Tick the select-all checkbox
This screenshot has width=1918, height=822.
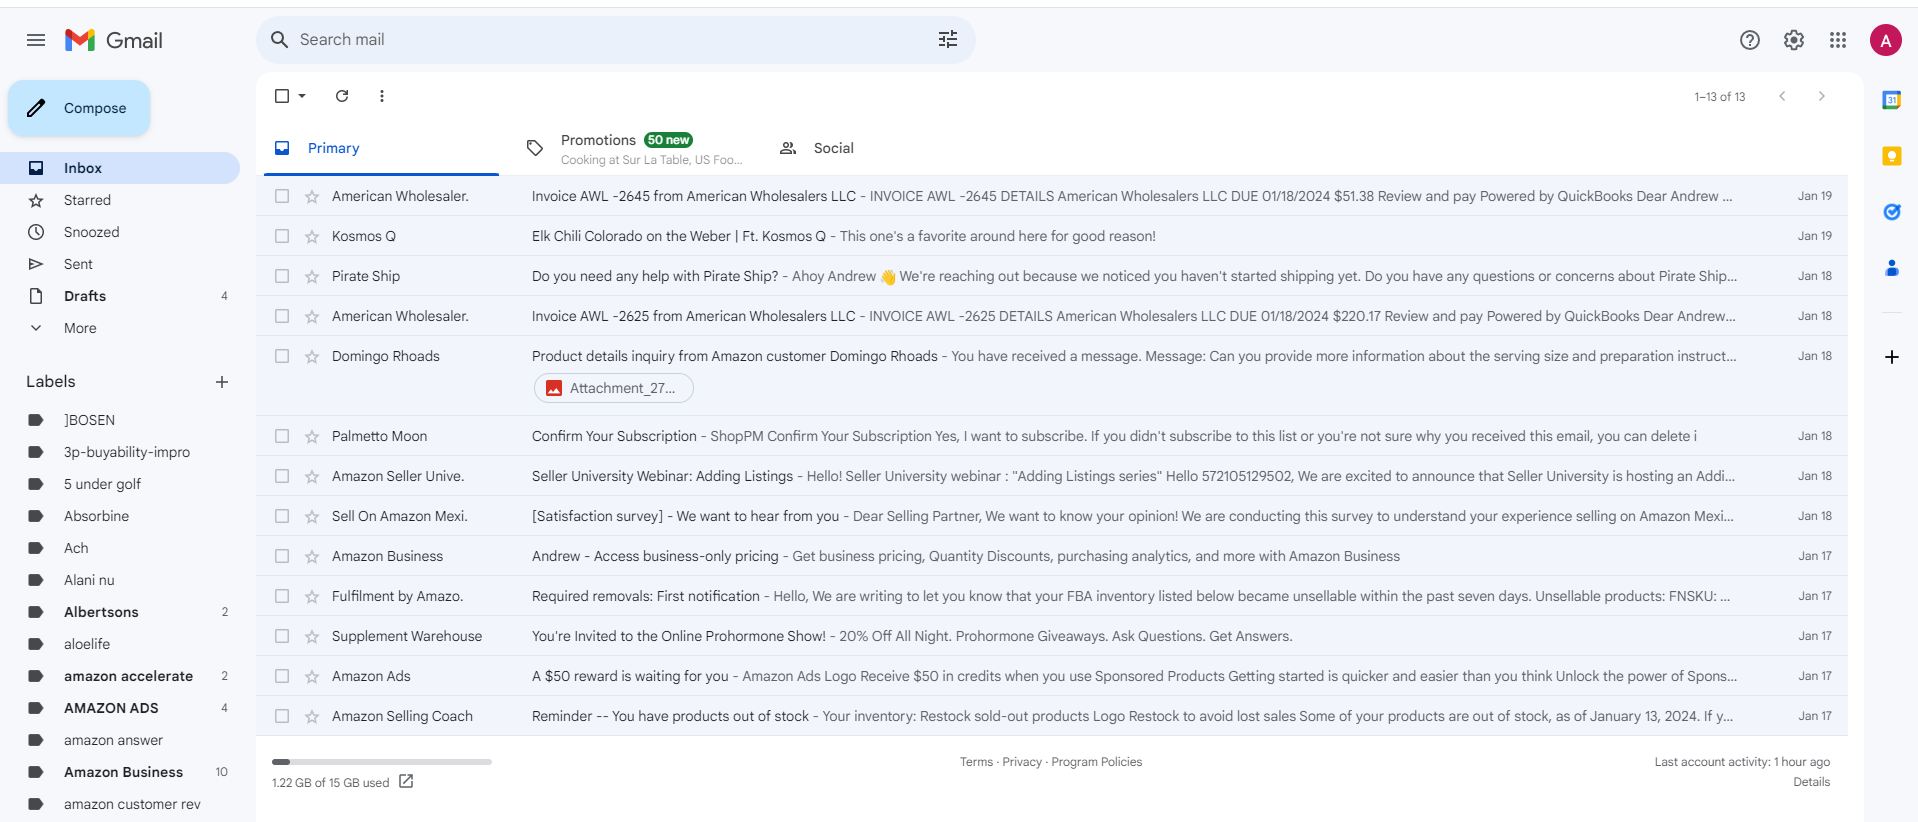(282, 96)
